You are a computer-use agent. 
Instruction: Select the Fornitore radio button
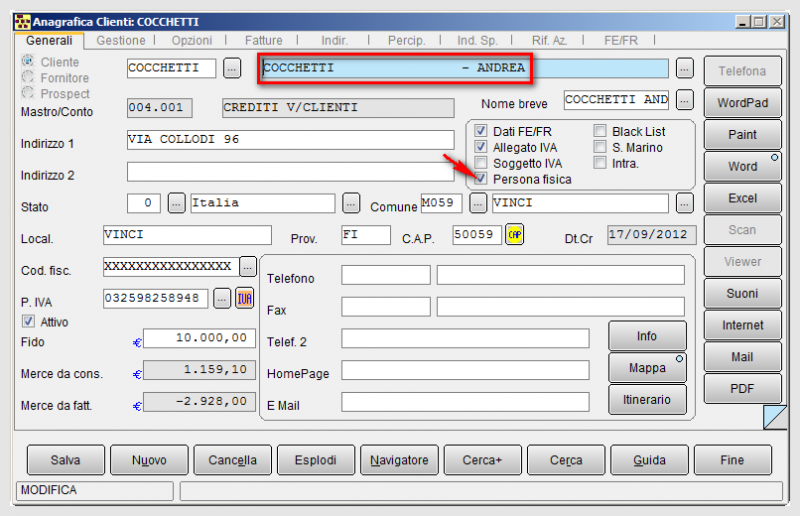[x=28, y=77]
